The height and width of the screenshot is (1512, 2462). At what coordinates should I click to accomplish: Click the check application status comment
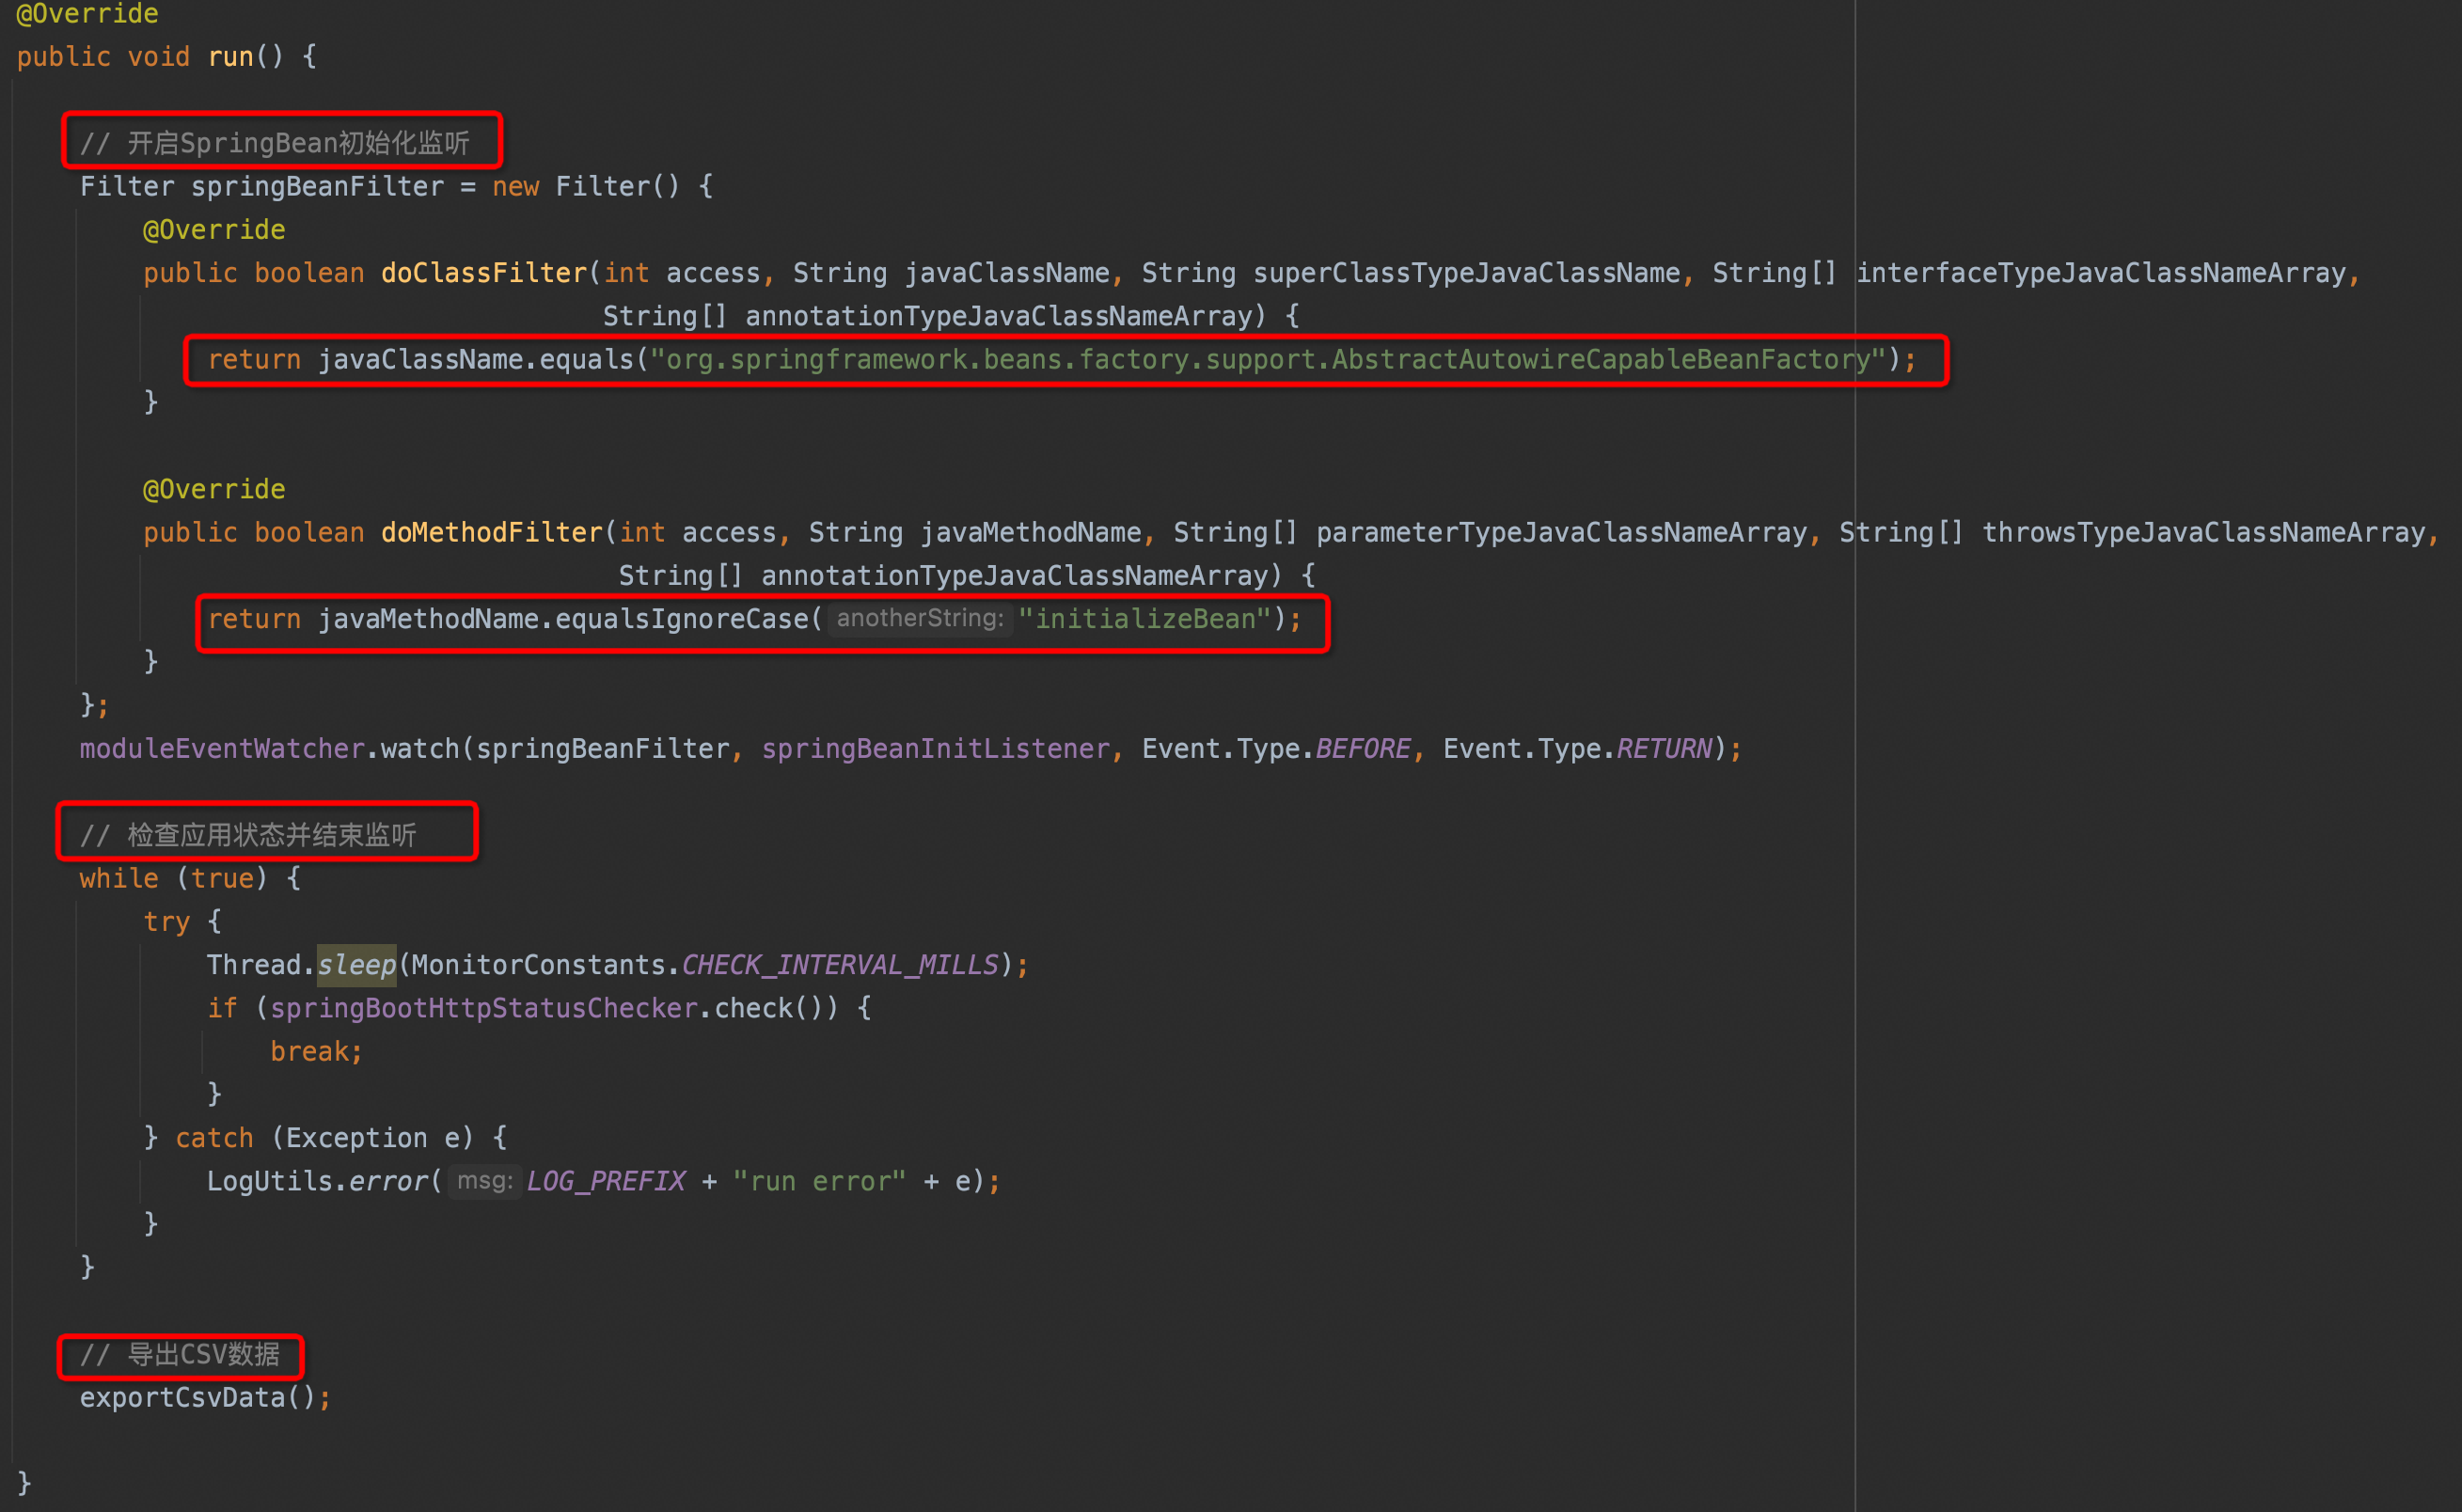(248, 835)
